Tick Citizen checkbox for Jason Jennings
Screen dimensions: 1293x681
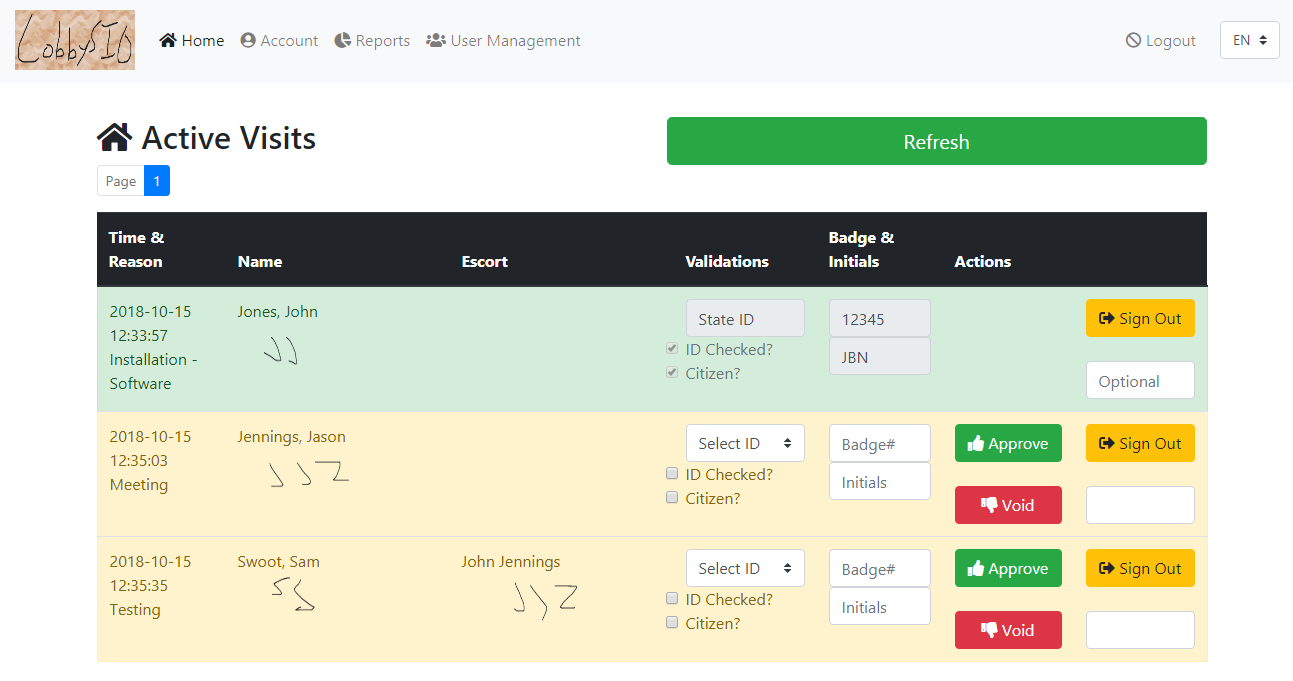672,498
